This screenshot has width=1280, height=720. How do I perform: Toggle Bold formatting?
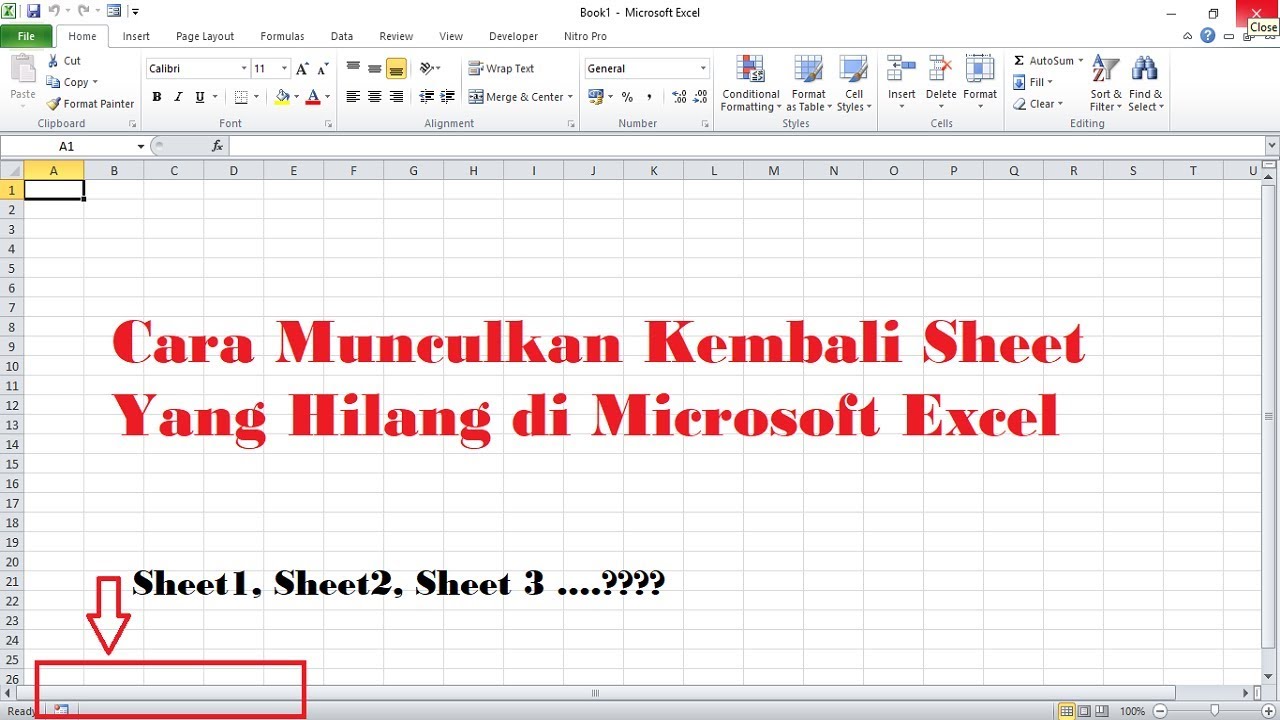click(x=157, y=97)
